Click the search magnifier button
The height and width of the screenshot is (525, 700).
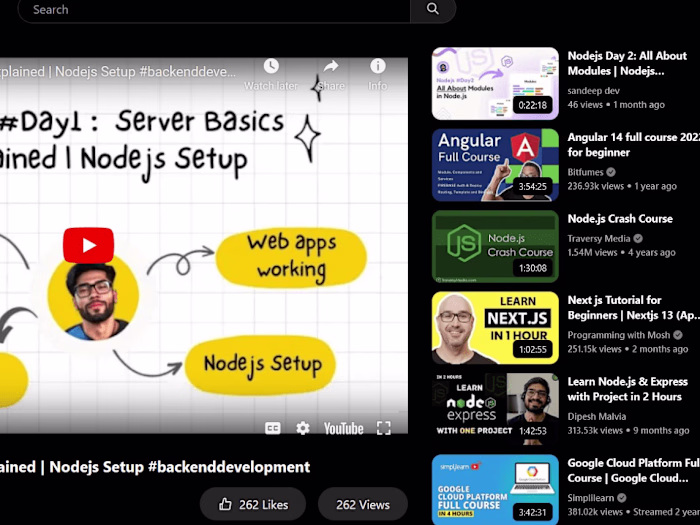(x=432, y=9)
